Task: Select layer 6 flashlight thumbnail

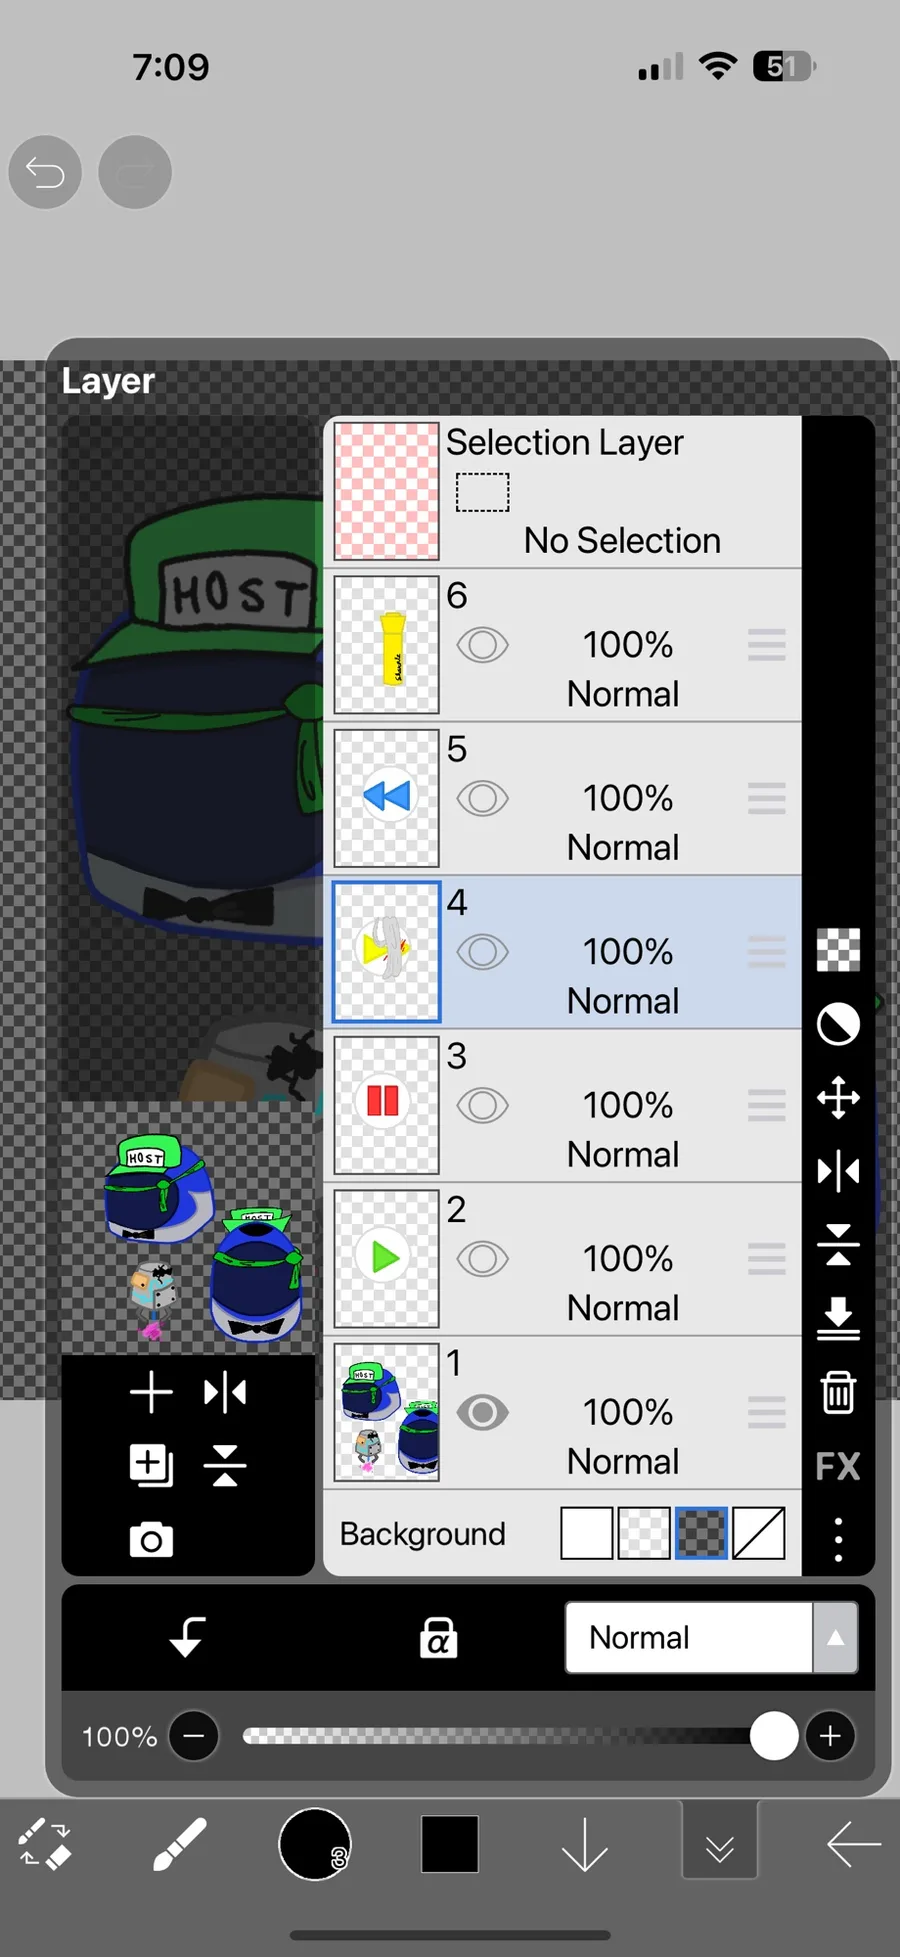Action: (386, 645)
